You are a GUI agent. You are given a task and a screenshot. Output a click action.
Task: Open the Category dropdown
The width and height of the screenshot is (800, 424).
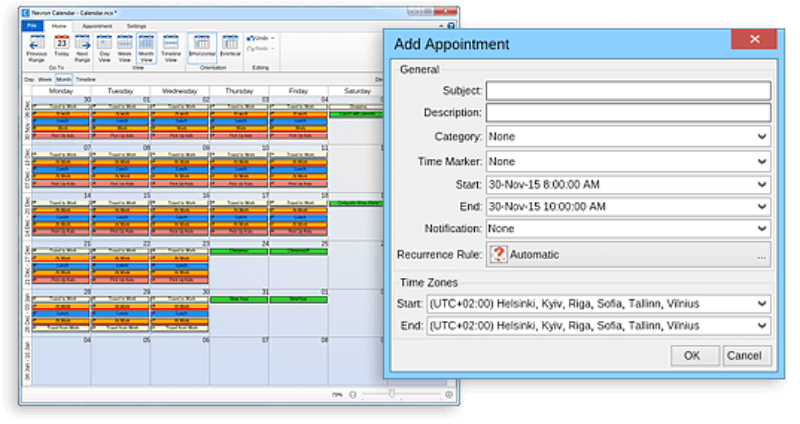tap(628, 136)
